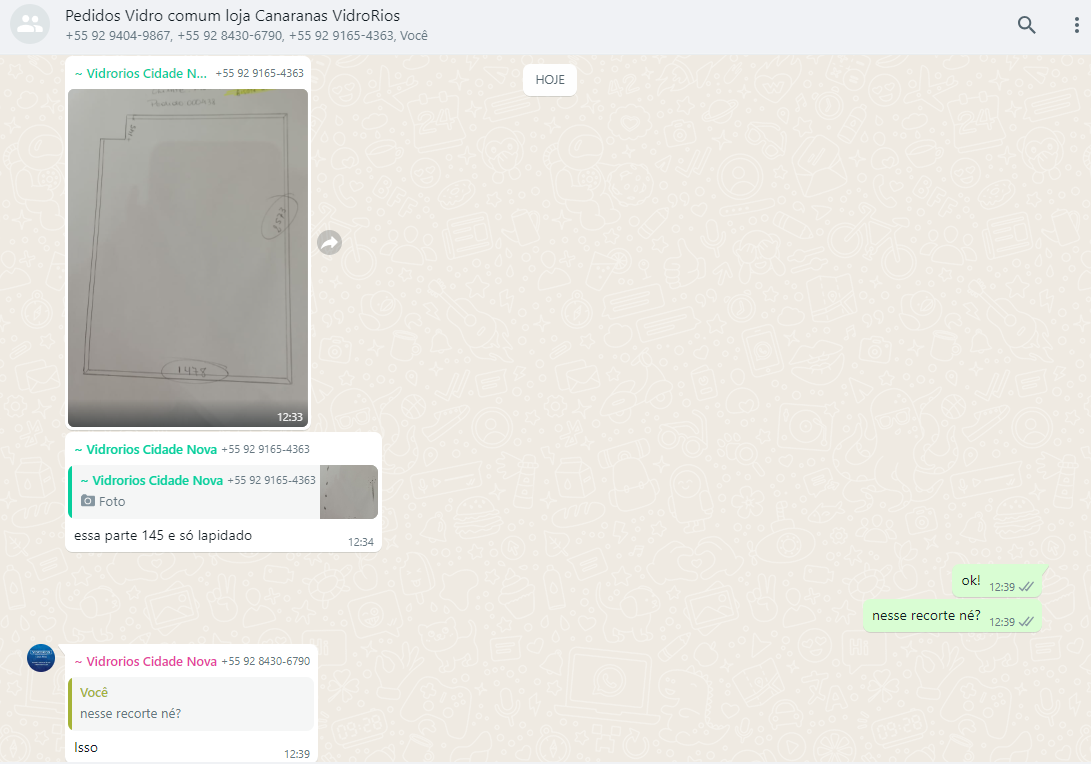Viewport: 1091px width, 764px height.
Task: Click the sent 'ok!' message bubble
Action: 997,581
